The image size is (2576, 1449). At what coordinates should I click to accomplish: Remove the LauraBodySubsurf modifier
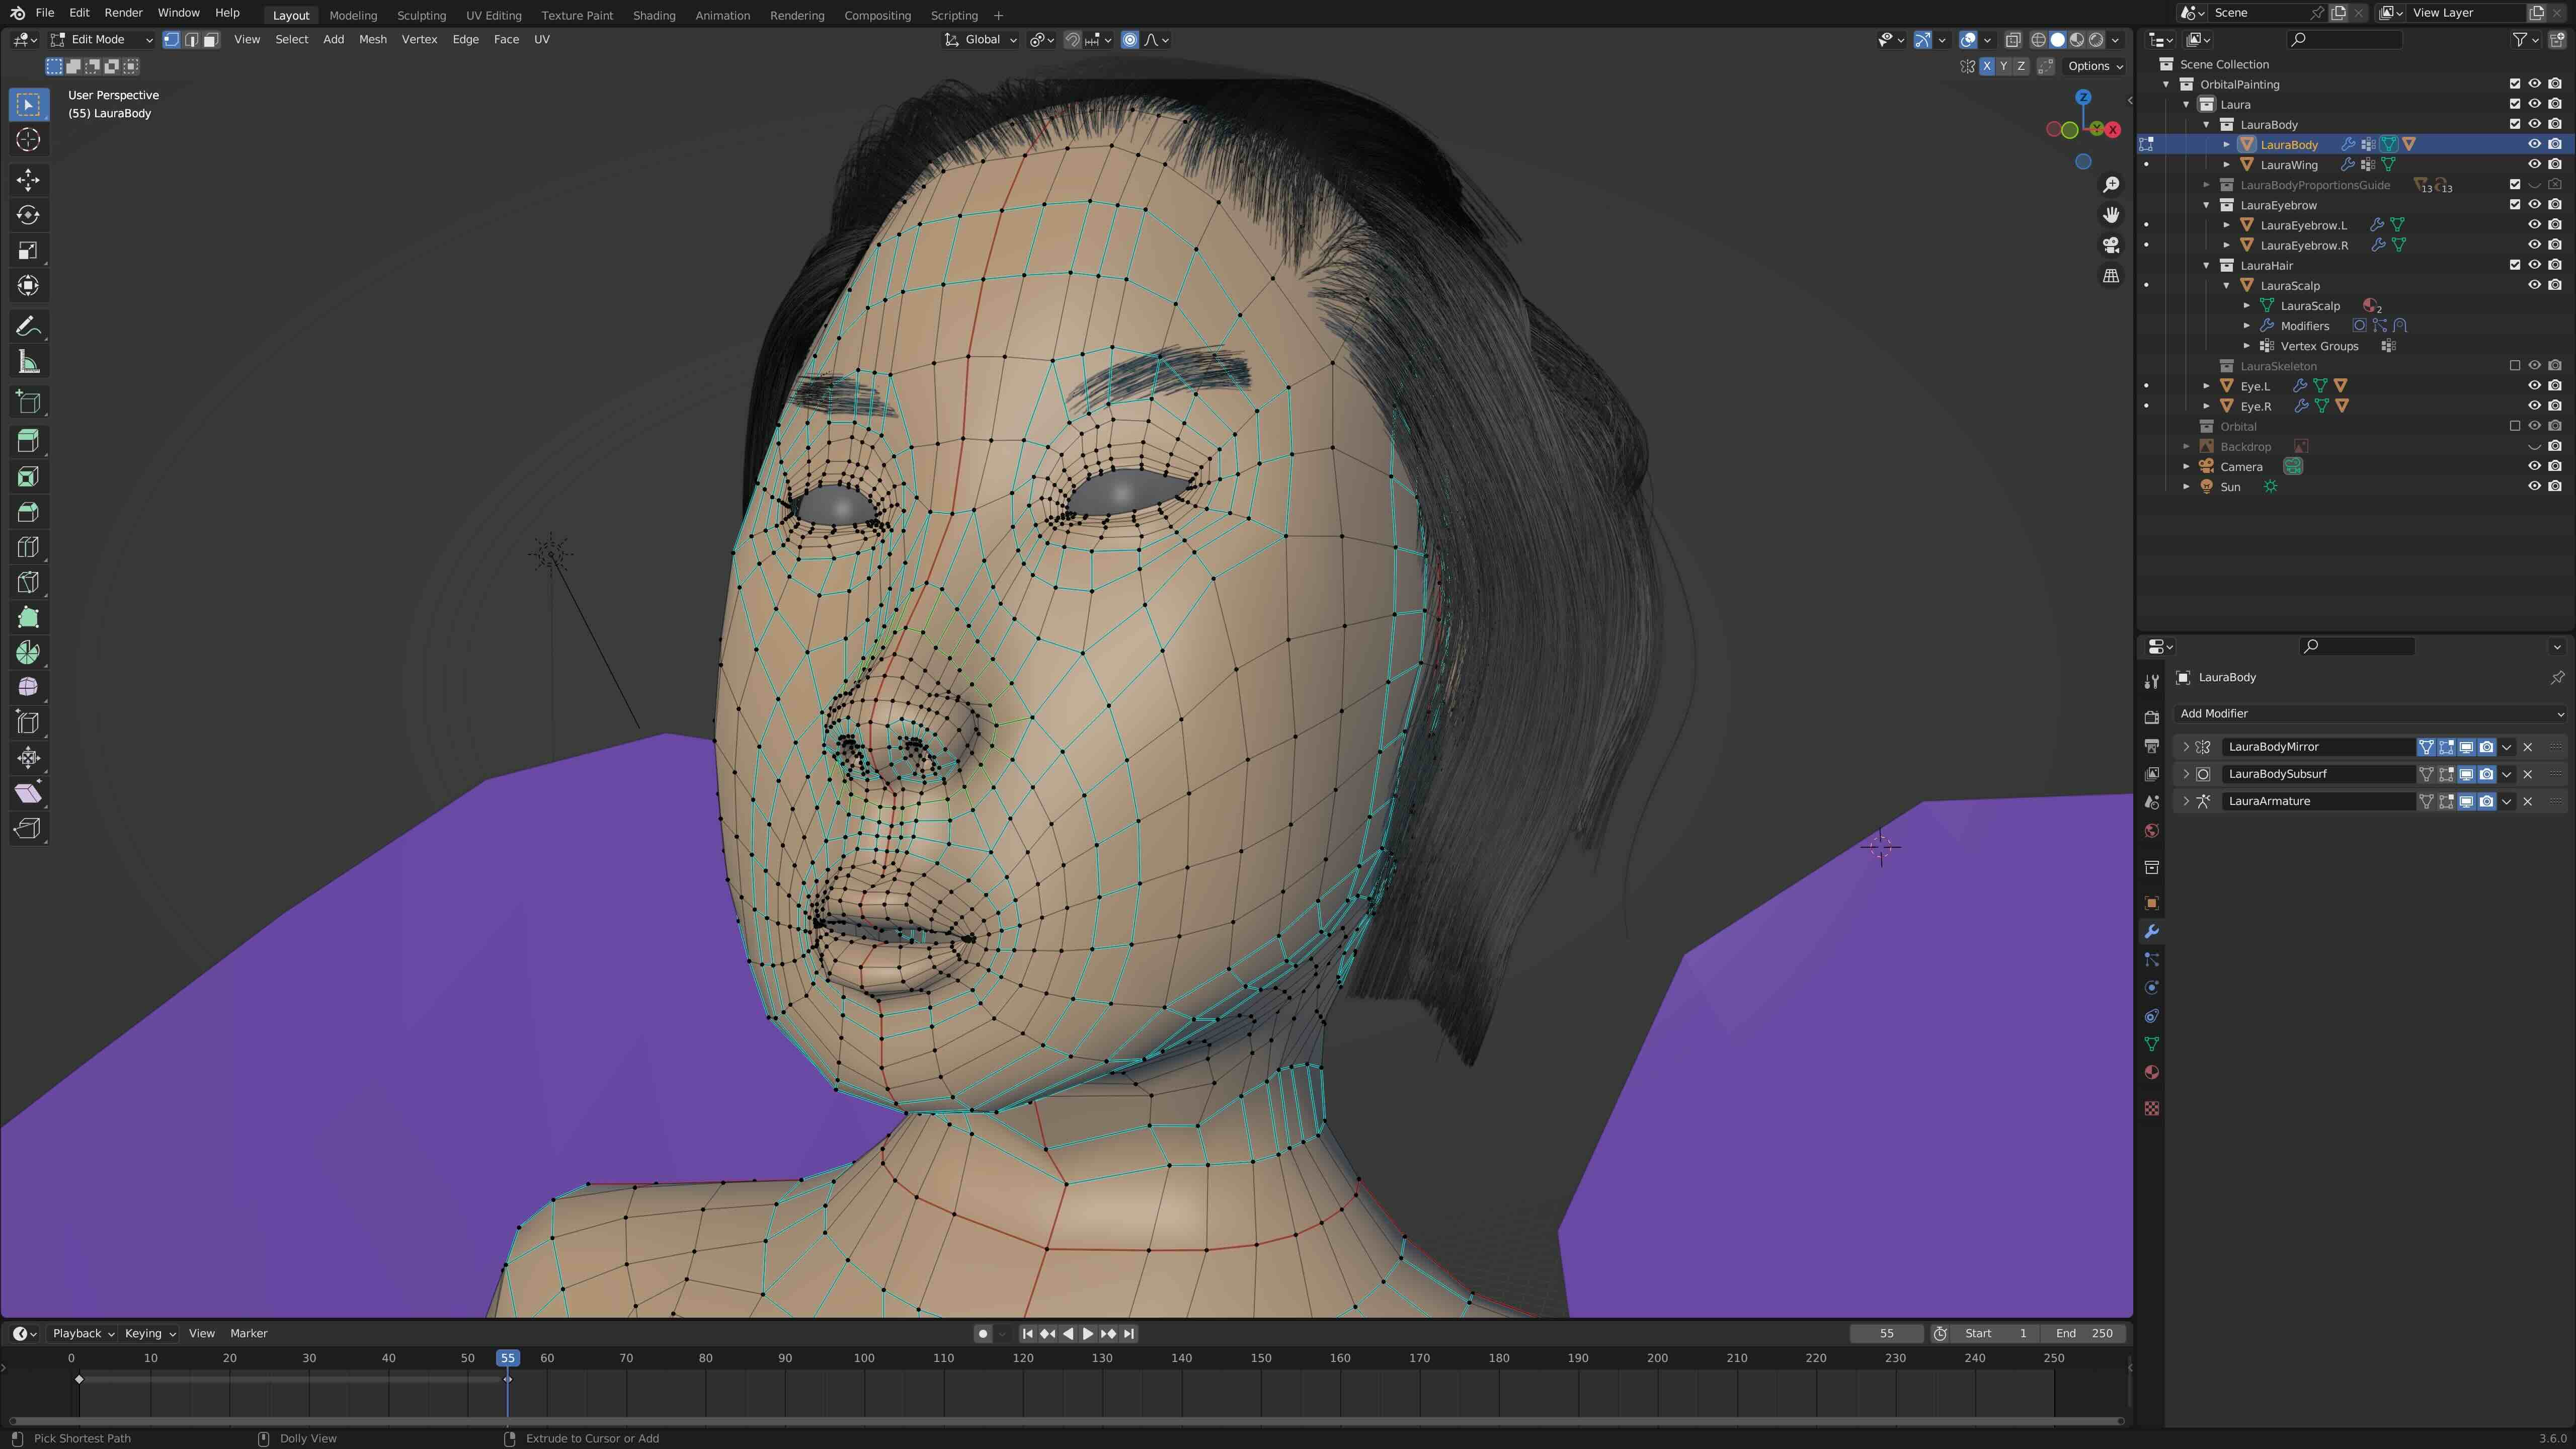coord(2528,774)
